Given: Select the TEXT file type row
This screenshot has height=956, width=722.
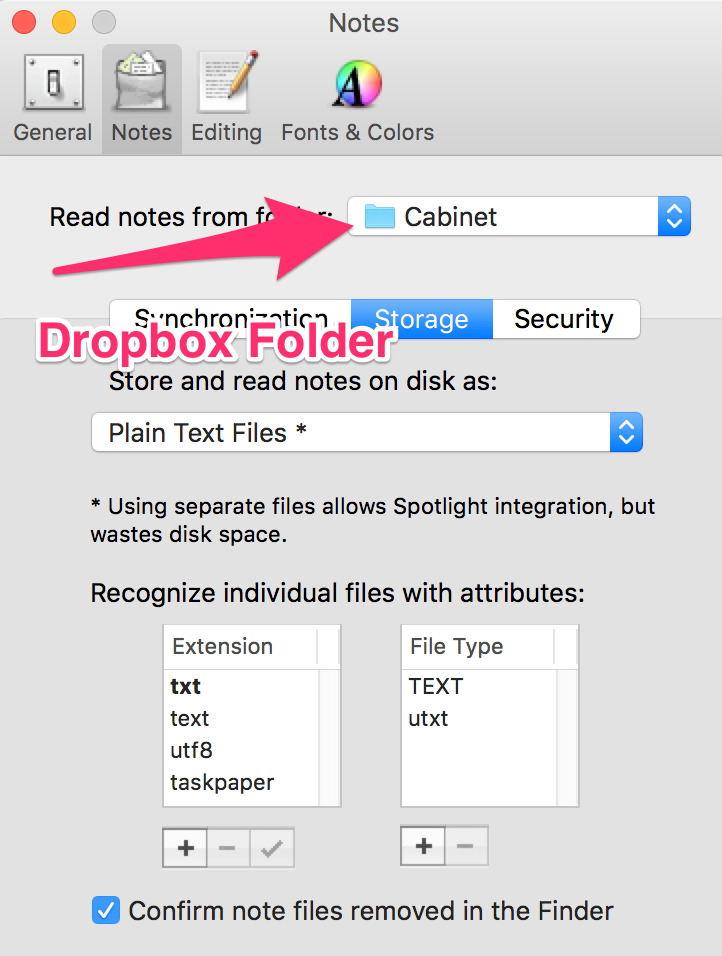Looking at the screenshot, I should [479, 686].
